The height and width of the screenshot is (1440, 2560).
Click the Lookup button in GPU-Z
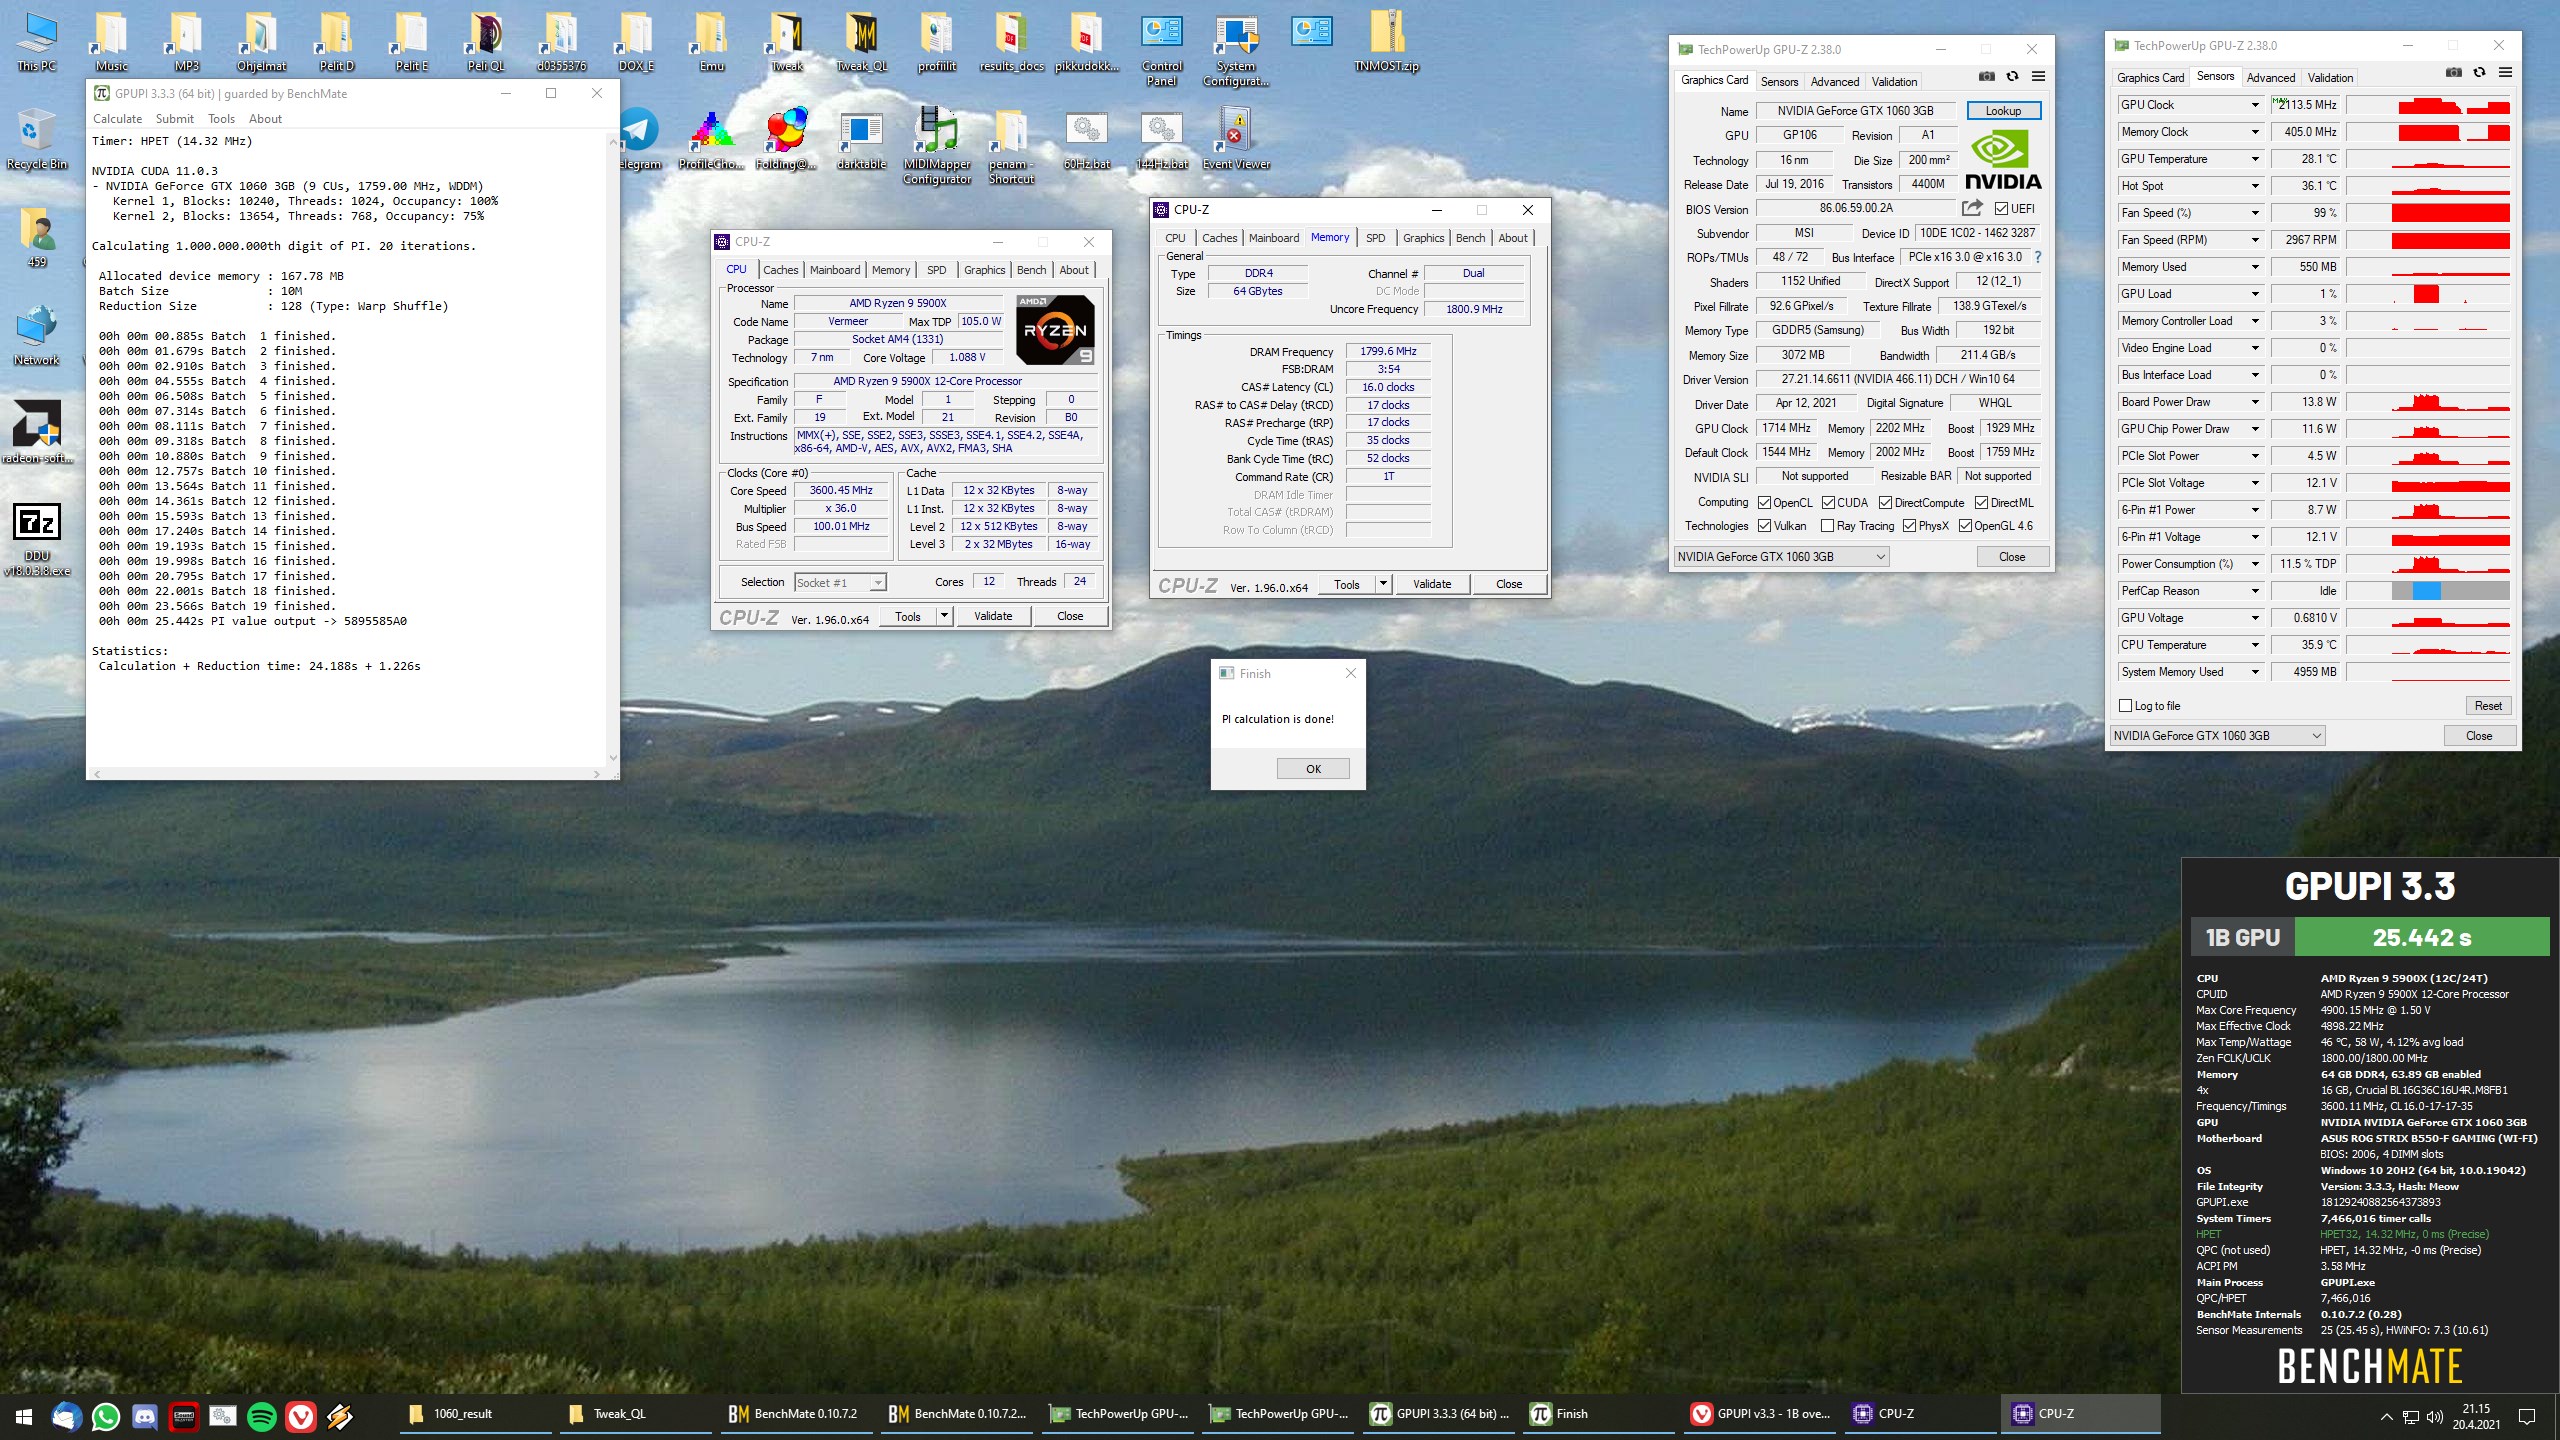pos(2003,111)
